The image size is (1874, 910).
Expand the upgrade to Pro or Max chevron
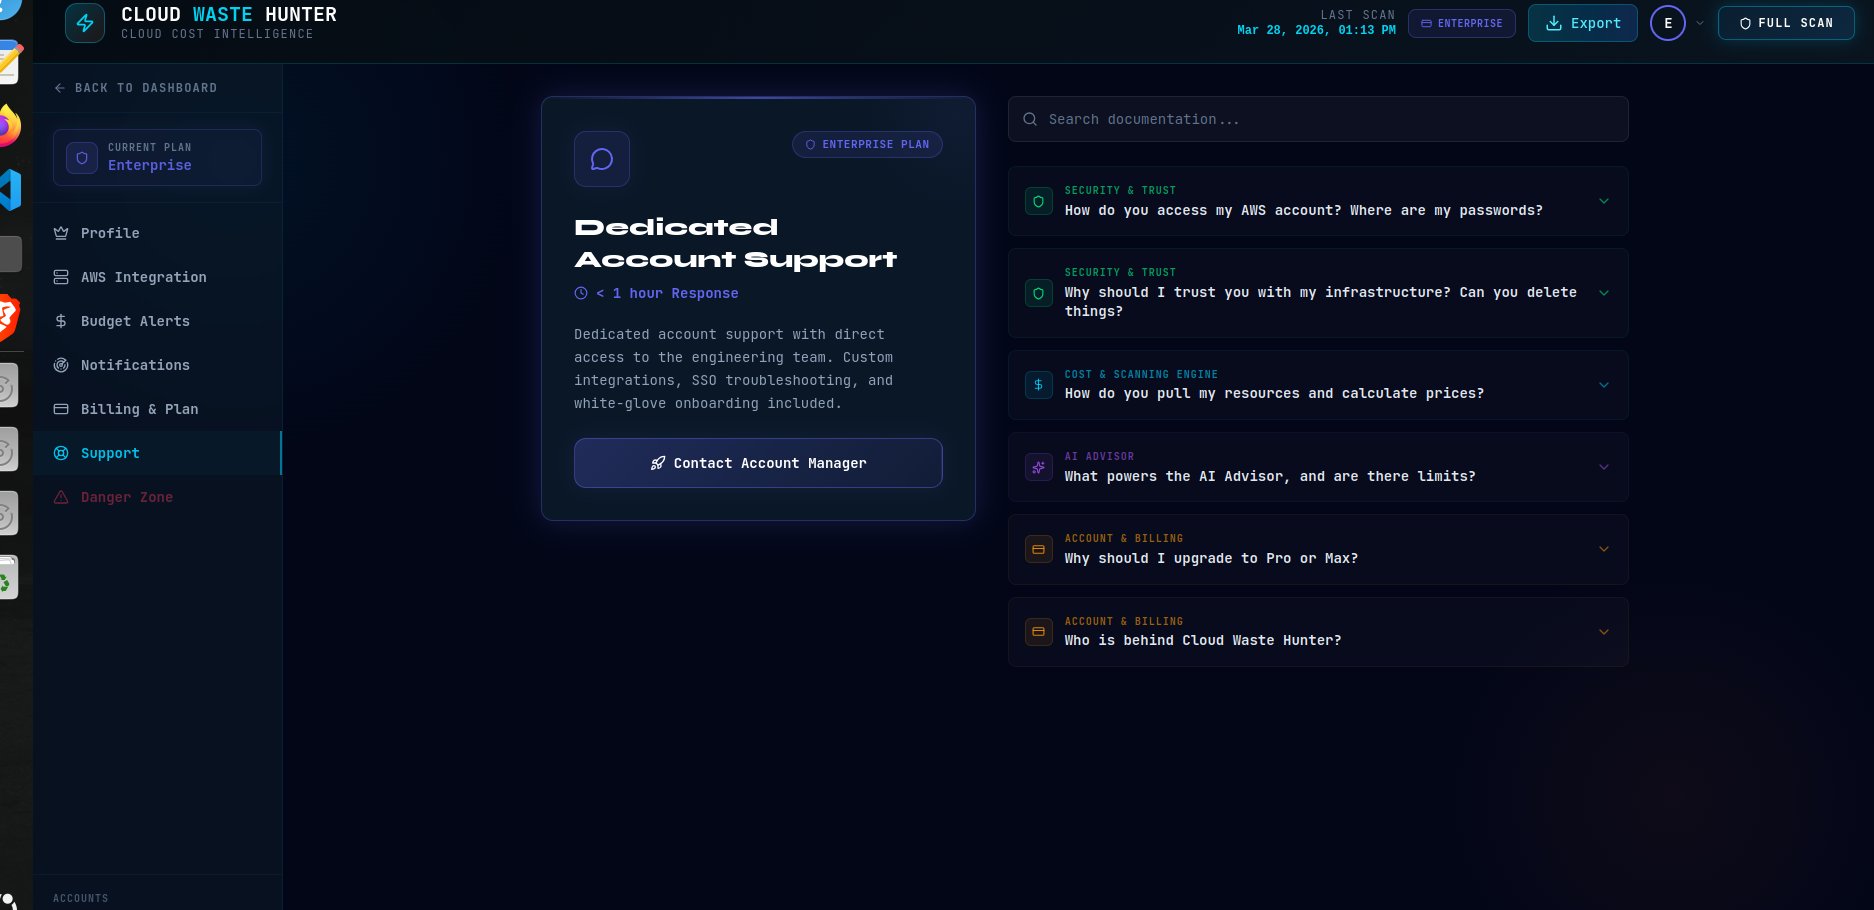tap(1604, 549)
